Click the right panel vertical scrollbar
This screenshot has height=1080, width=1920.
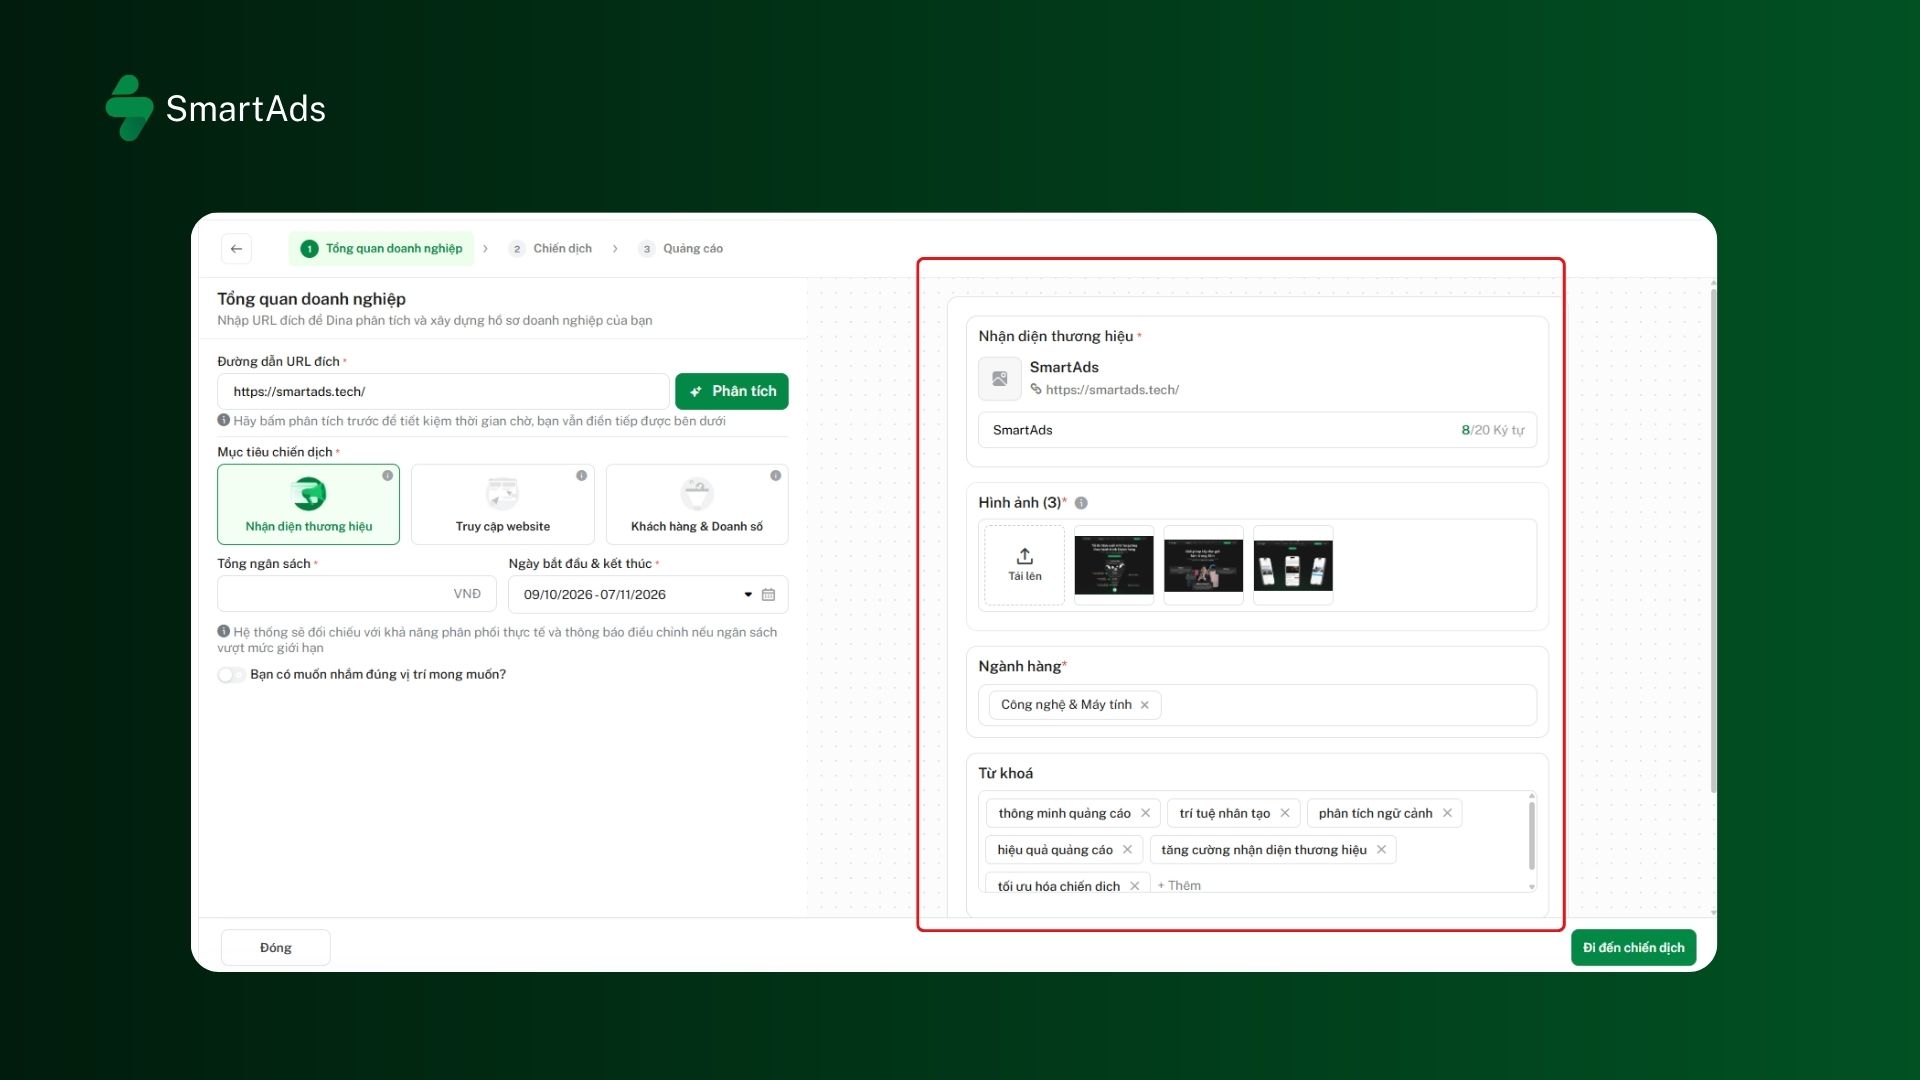tap(1713, 541)
